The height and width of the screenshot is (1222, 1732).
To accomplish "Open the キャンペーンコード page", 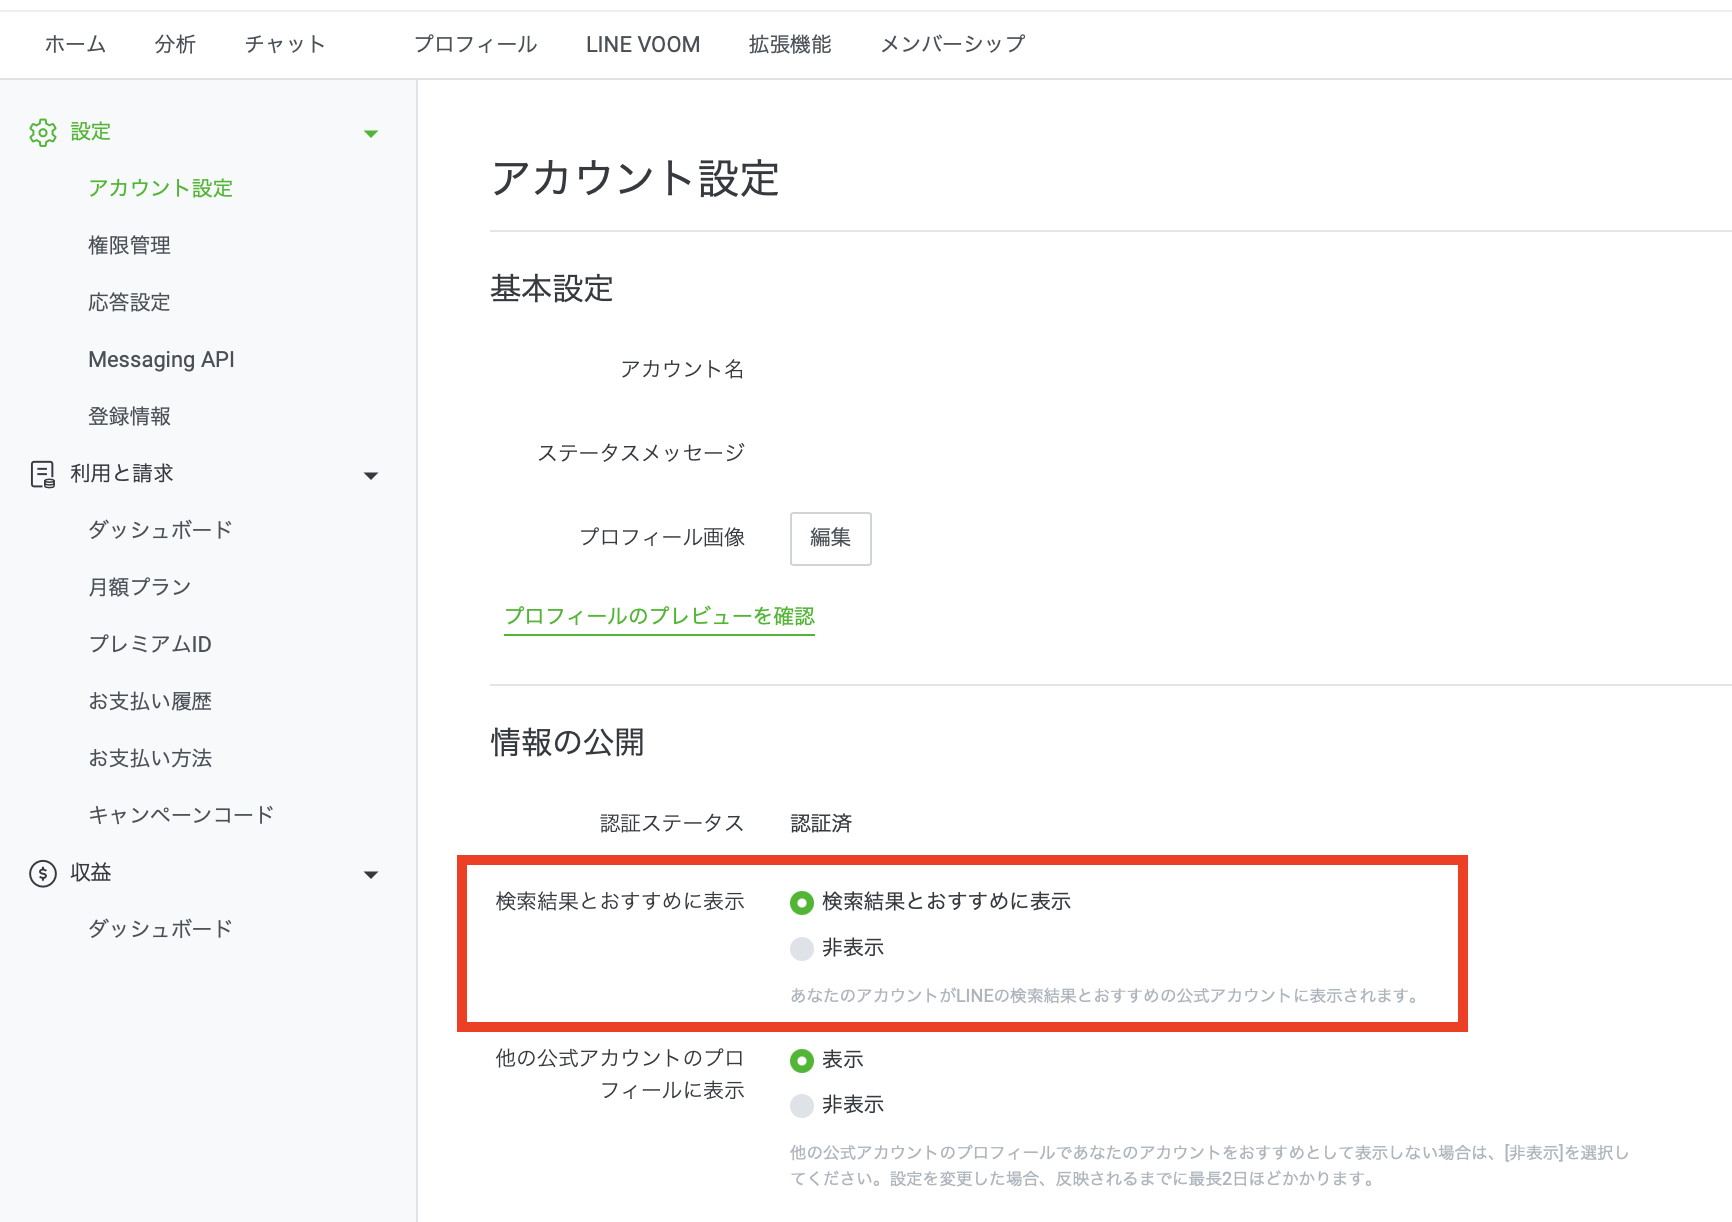I will [181, 814].
